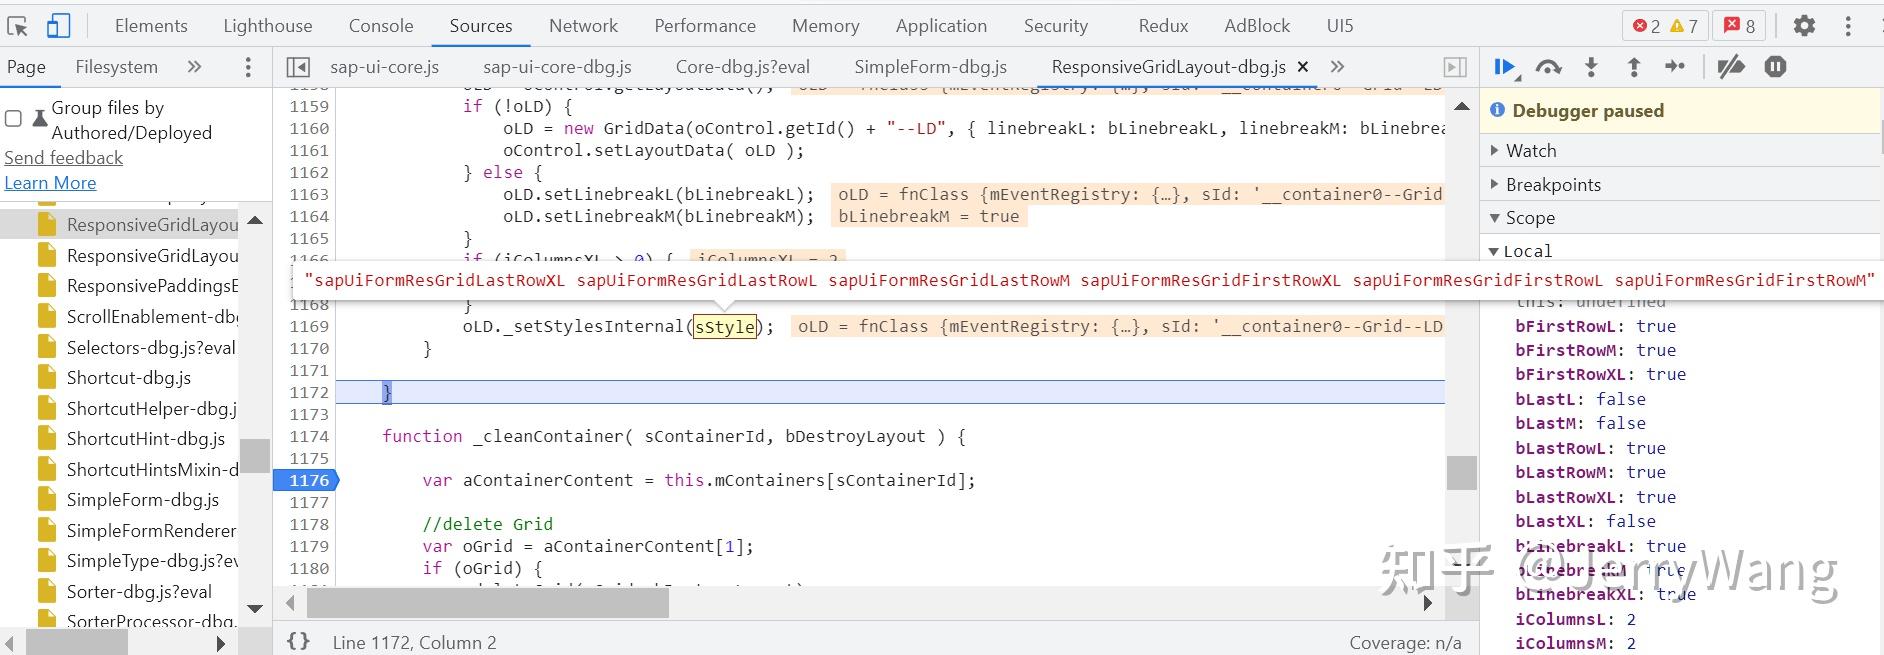Toggle pause on exceptions
The height and width of the screenshot is (655, 1884).
(x=1775, y=67)
